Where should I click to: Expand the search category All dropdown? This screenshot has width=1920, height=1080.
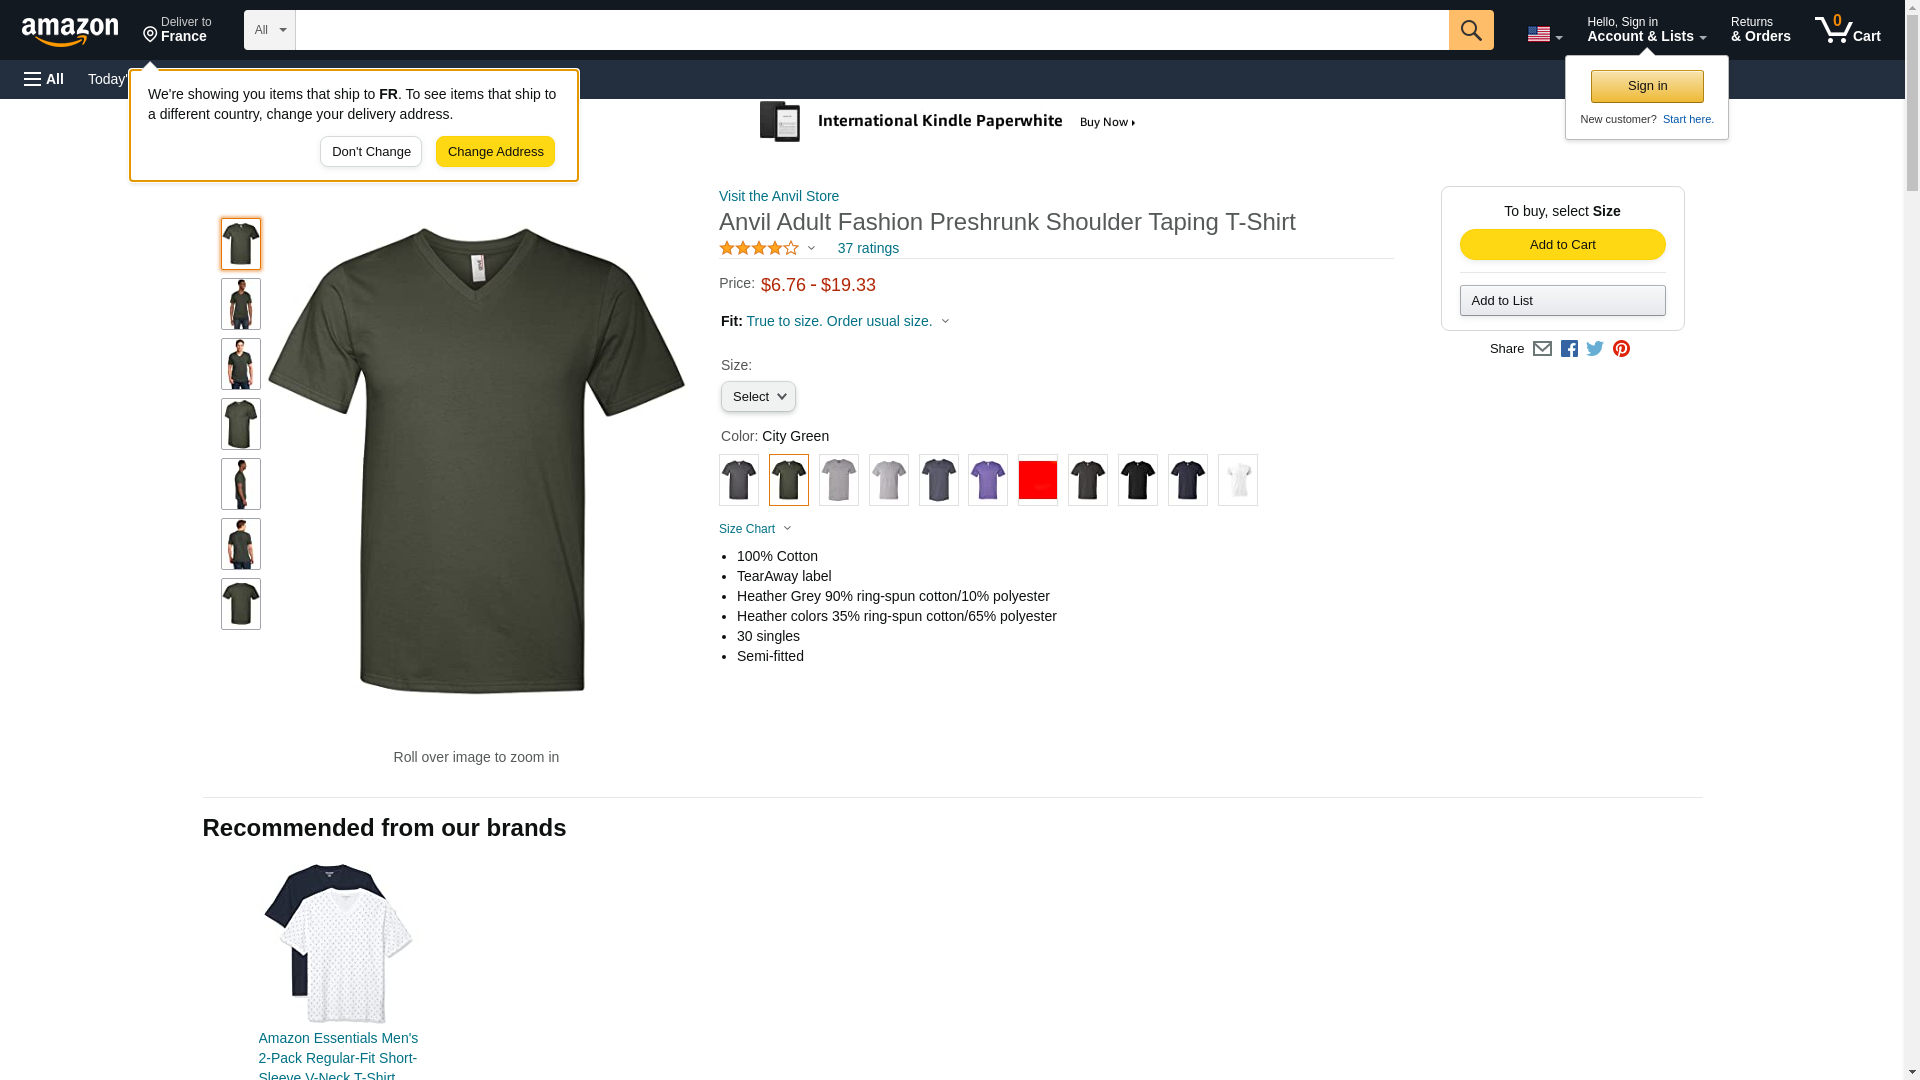pyautogui.click(x=270, y=30)
